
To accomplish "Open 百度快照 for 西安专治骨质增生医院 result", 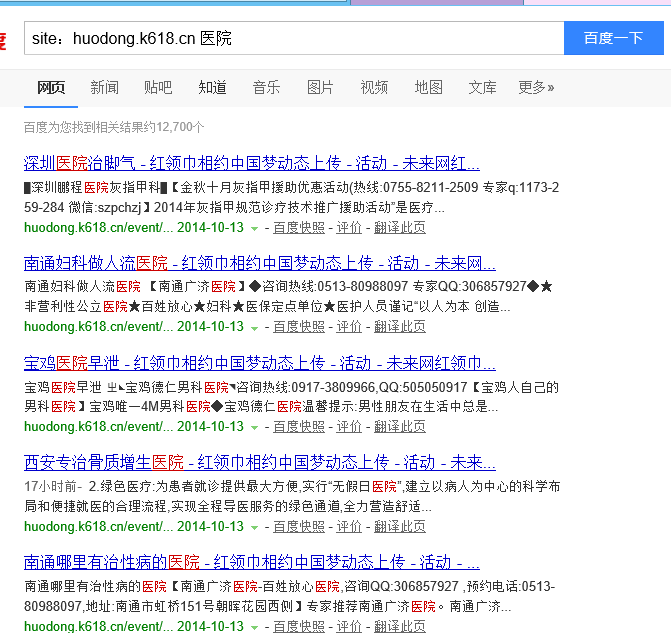I will point(299,526).
